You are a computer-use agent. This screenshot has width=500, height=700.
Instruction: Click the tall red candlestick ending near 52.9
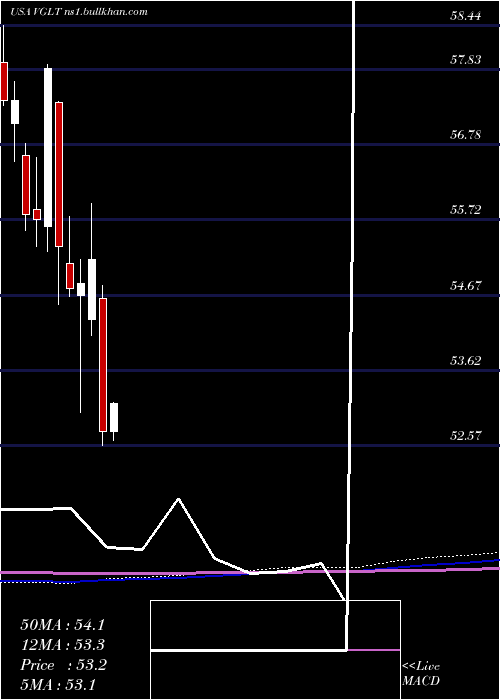coord(103,365)
